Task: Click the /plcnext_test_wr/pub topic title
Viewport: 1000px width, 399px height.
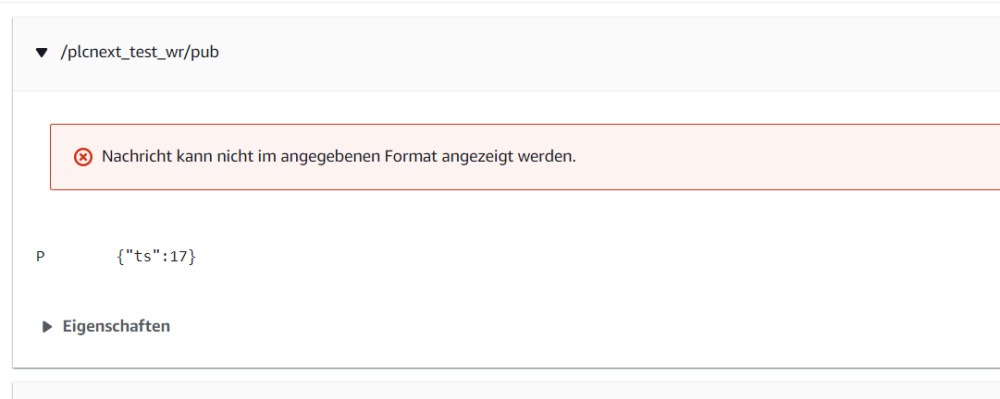Action: pyautogui.click(x=140, y=52)
